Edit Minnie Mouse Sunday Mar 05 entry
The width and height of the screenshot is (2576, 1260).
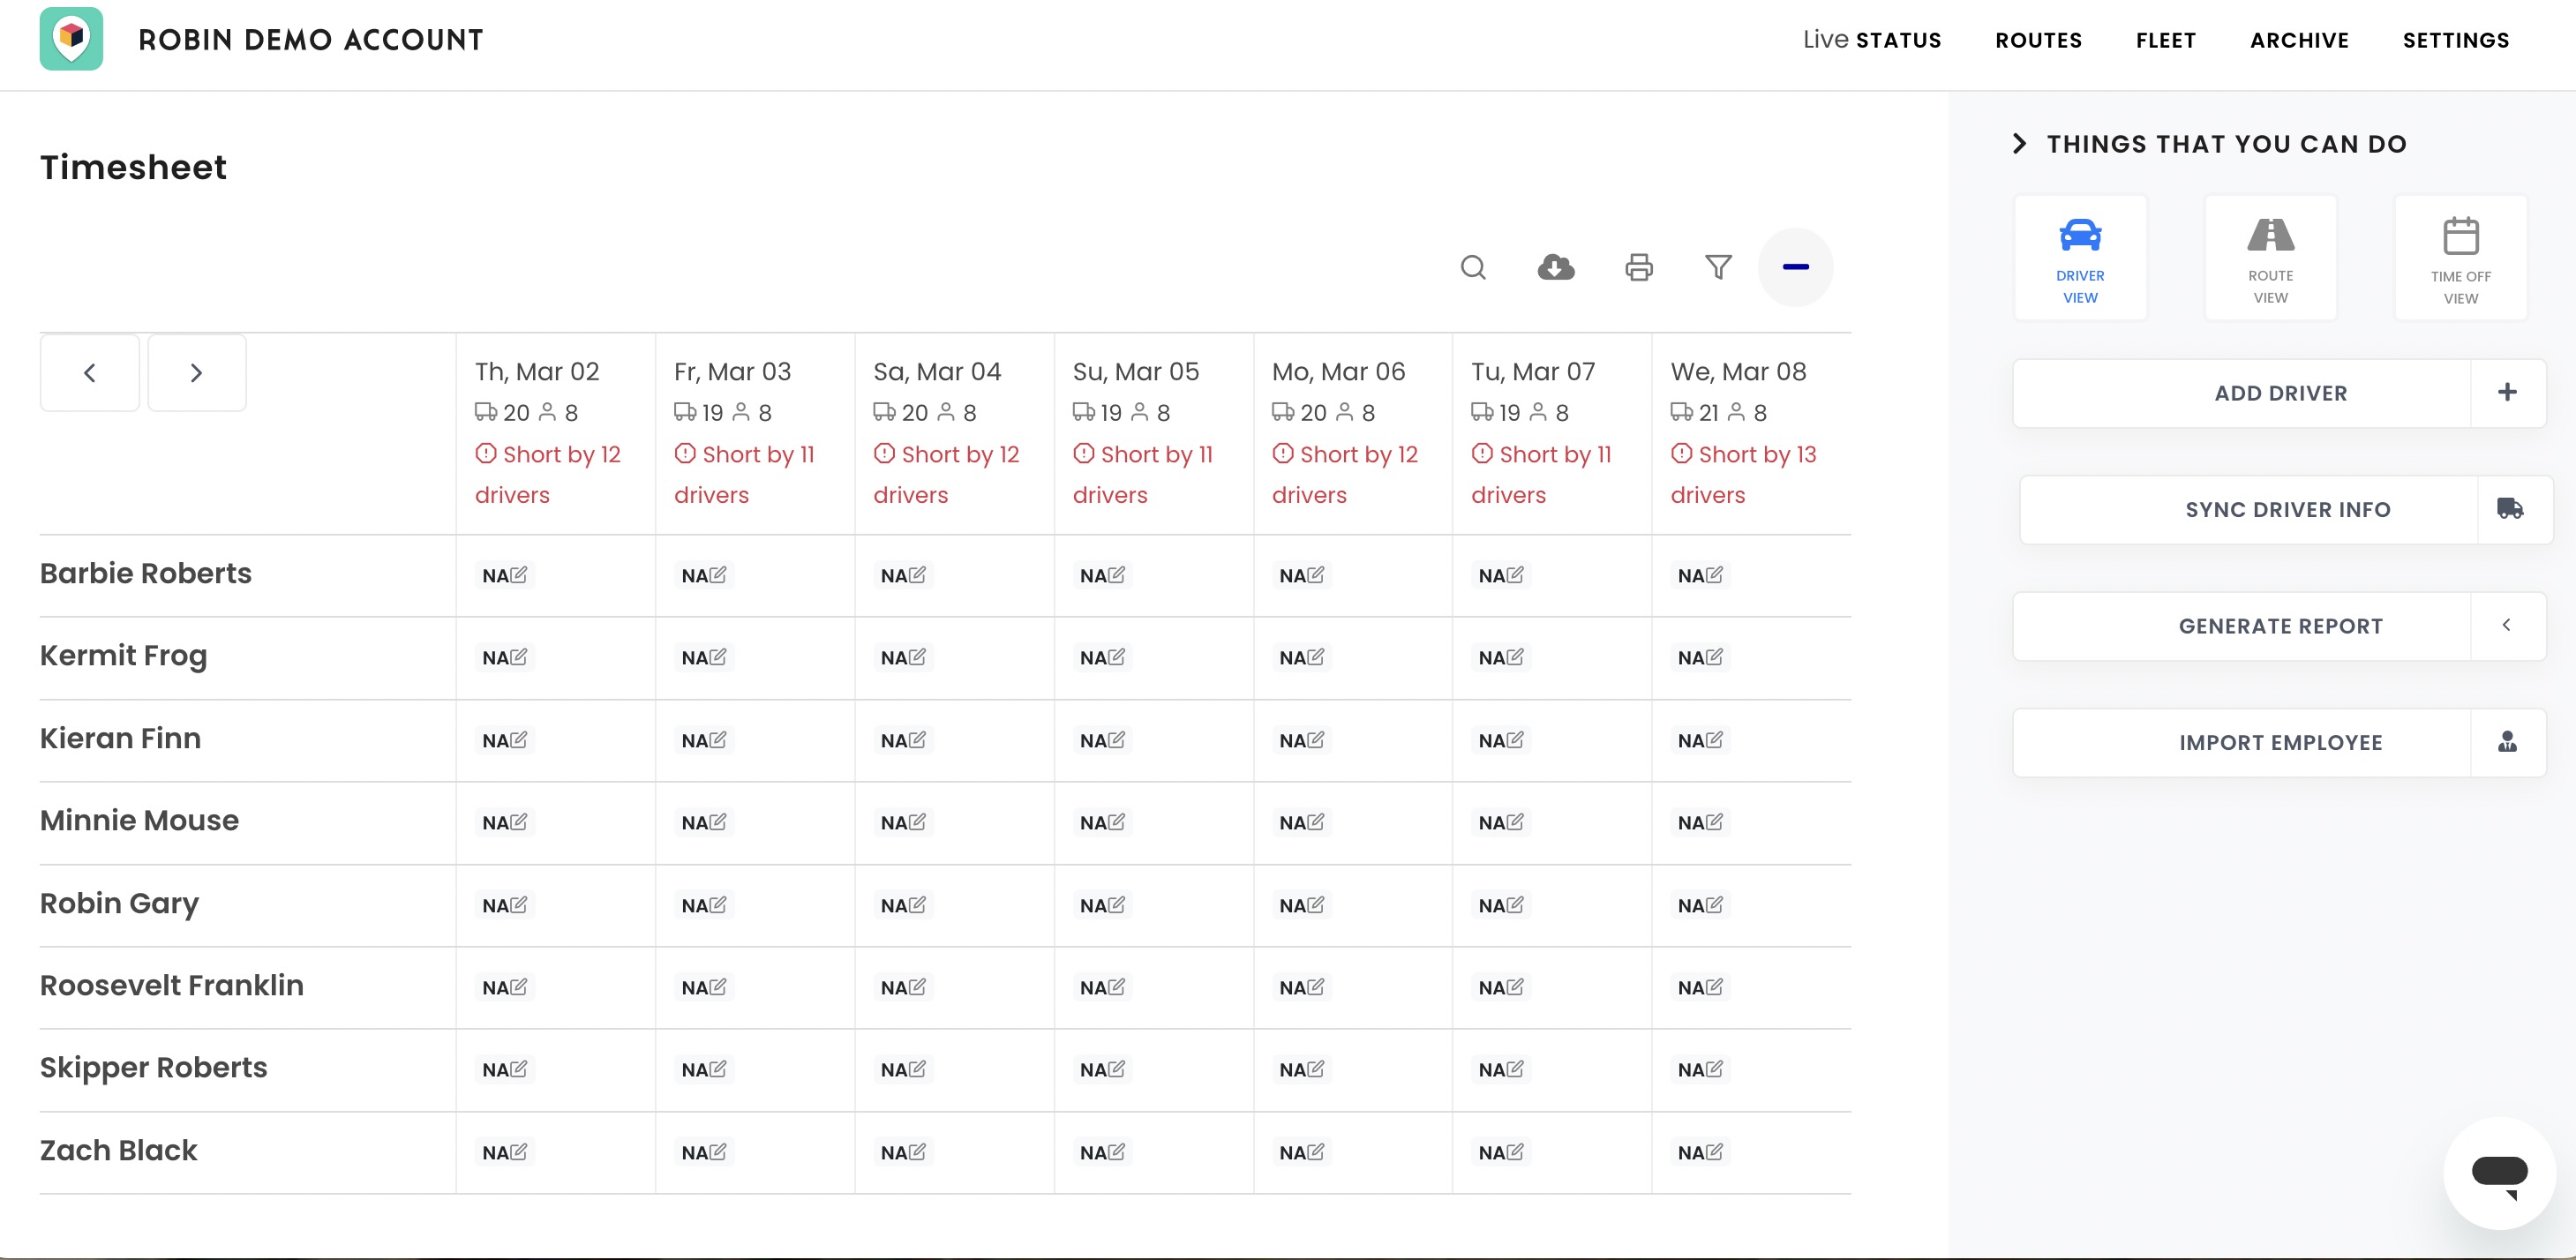click(1116, 822)
